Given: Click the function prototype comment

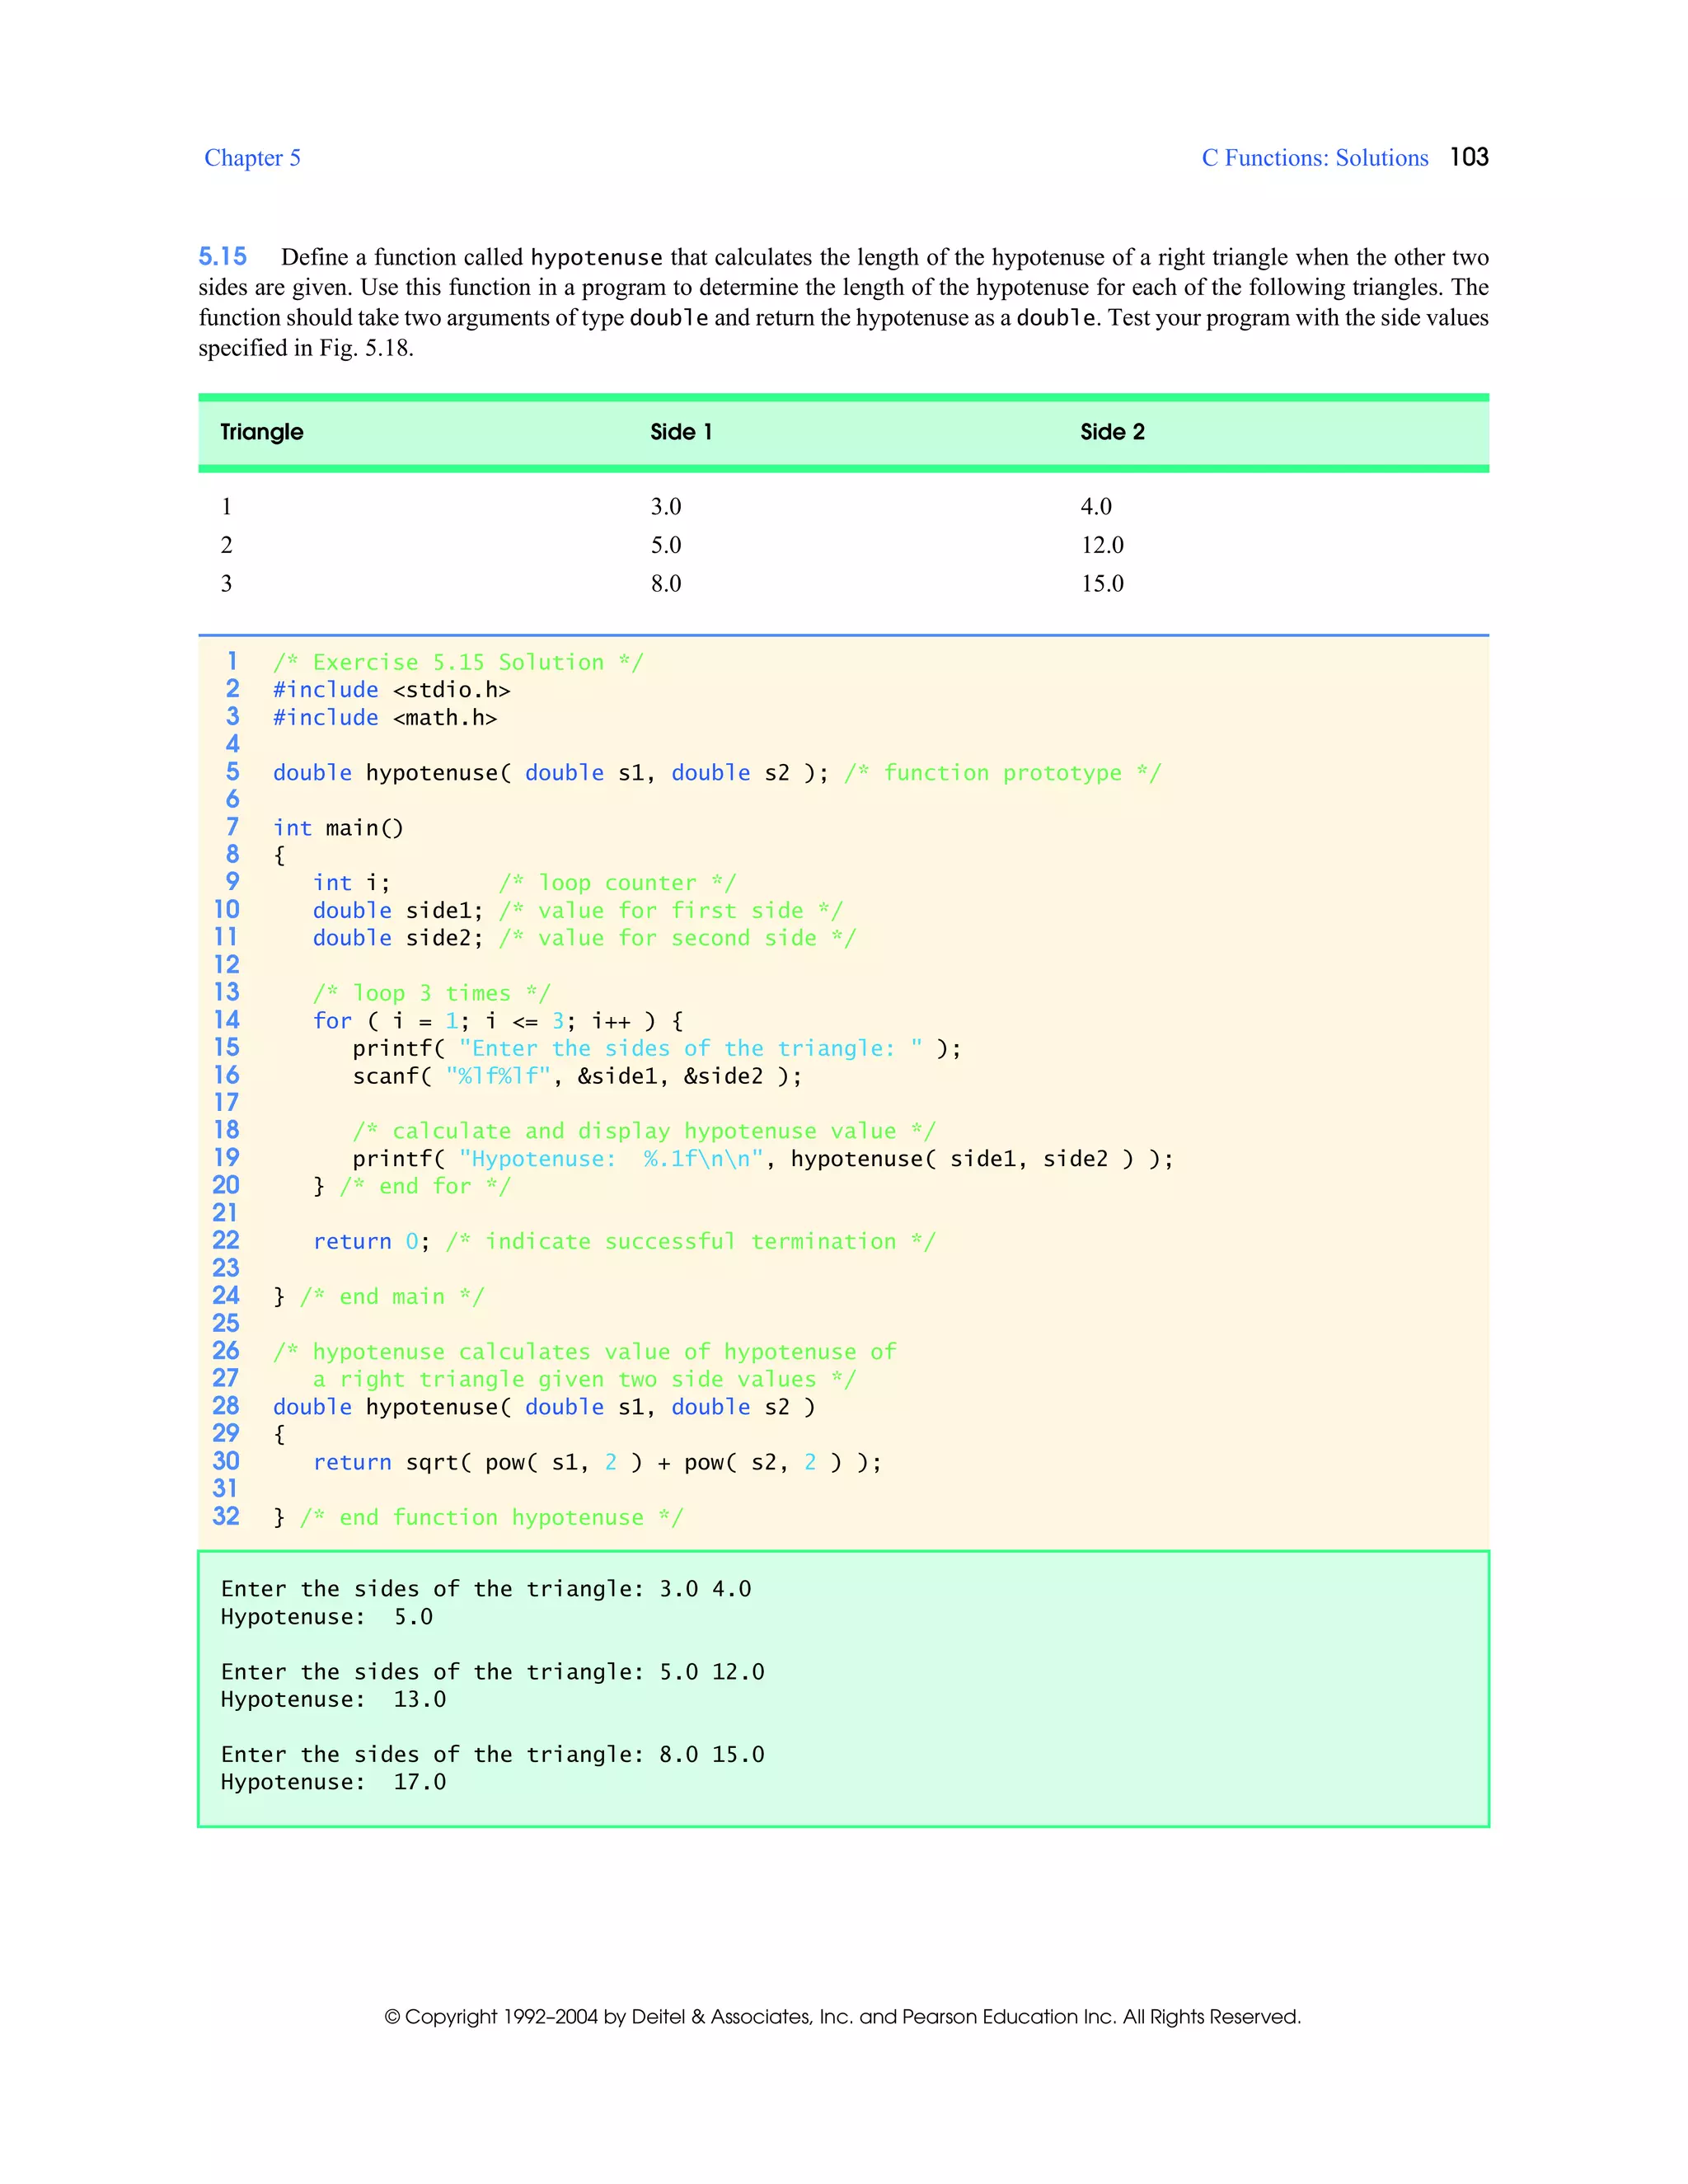Looking at the screenshot, I should 1002,773.
